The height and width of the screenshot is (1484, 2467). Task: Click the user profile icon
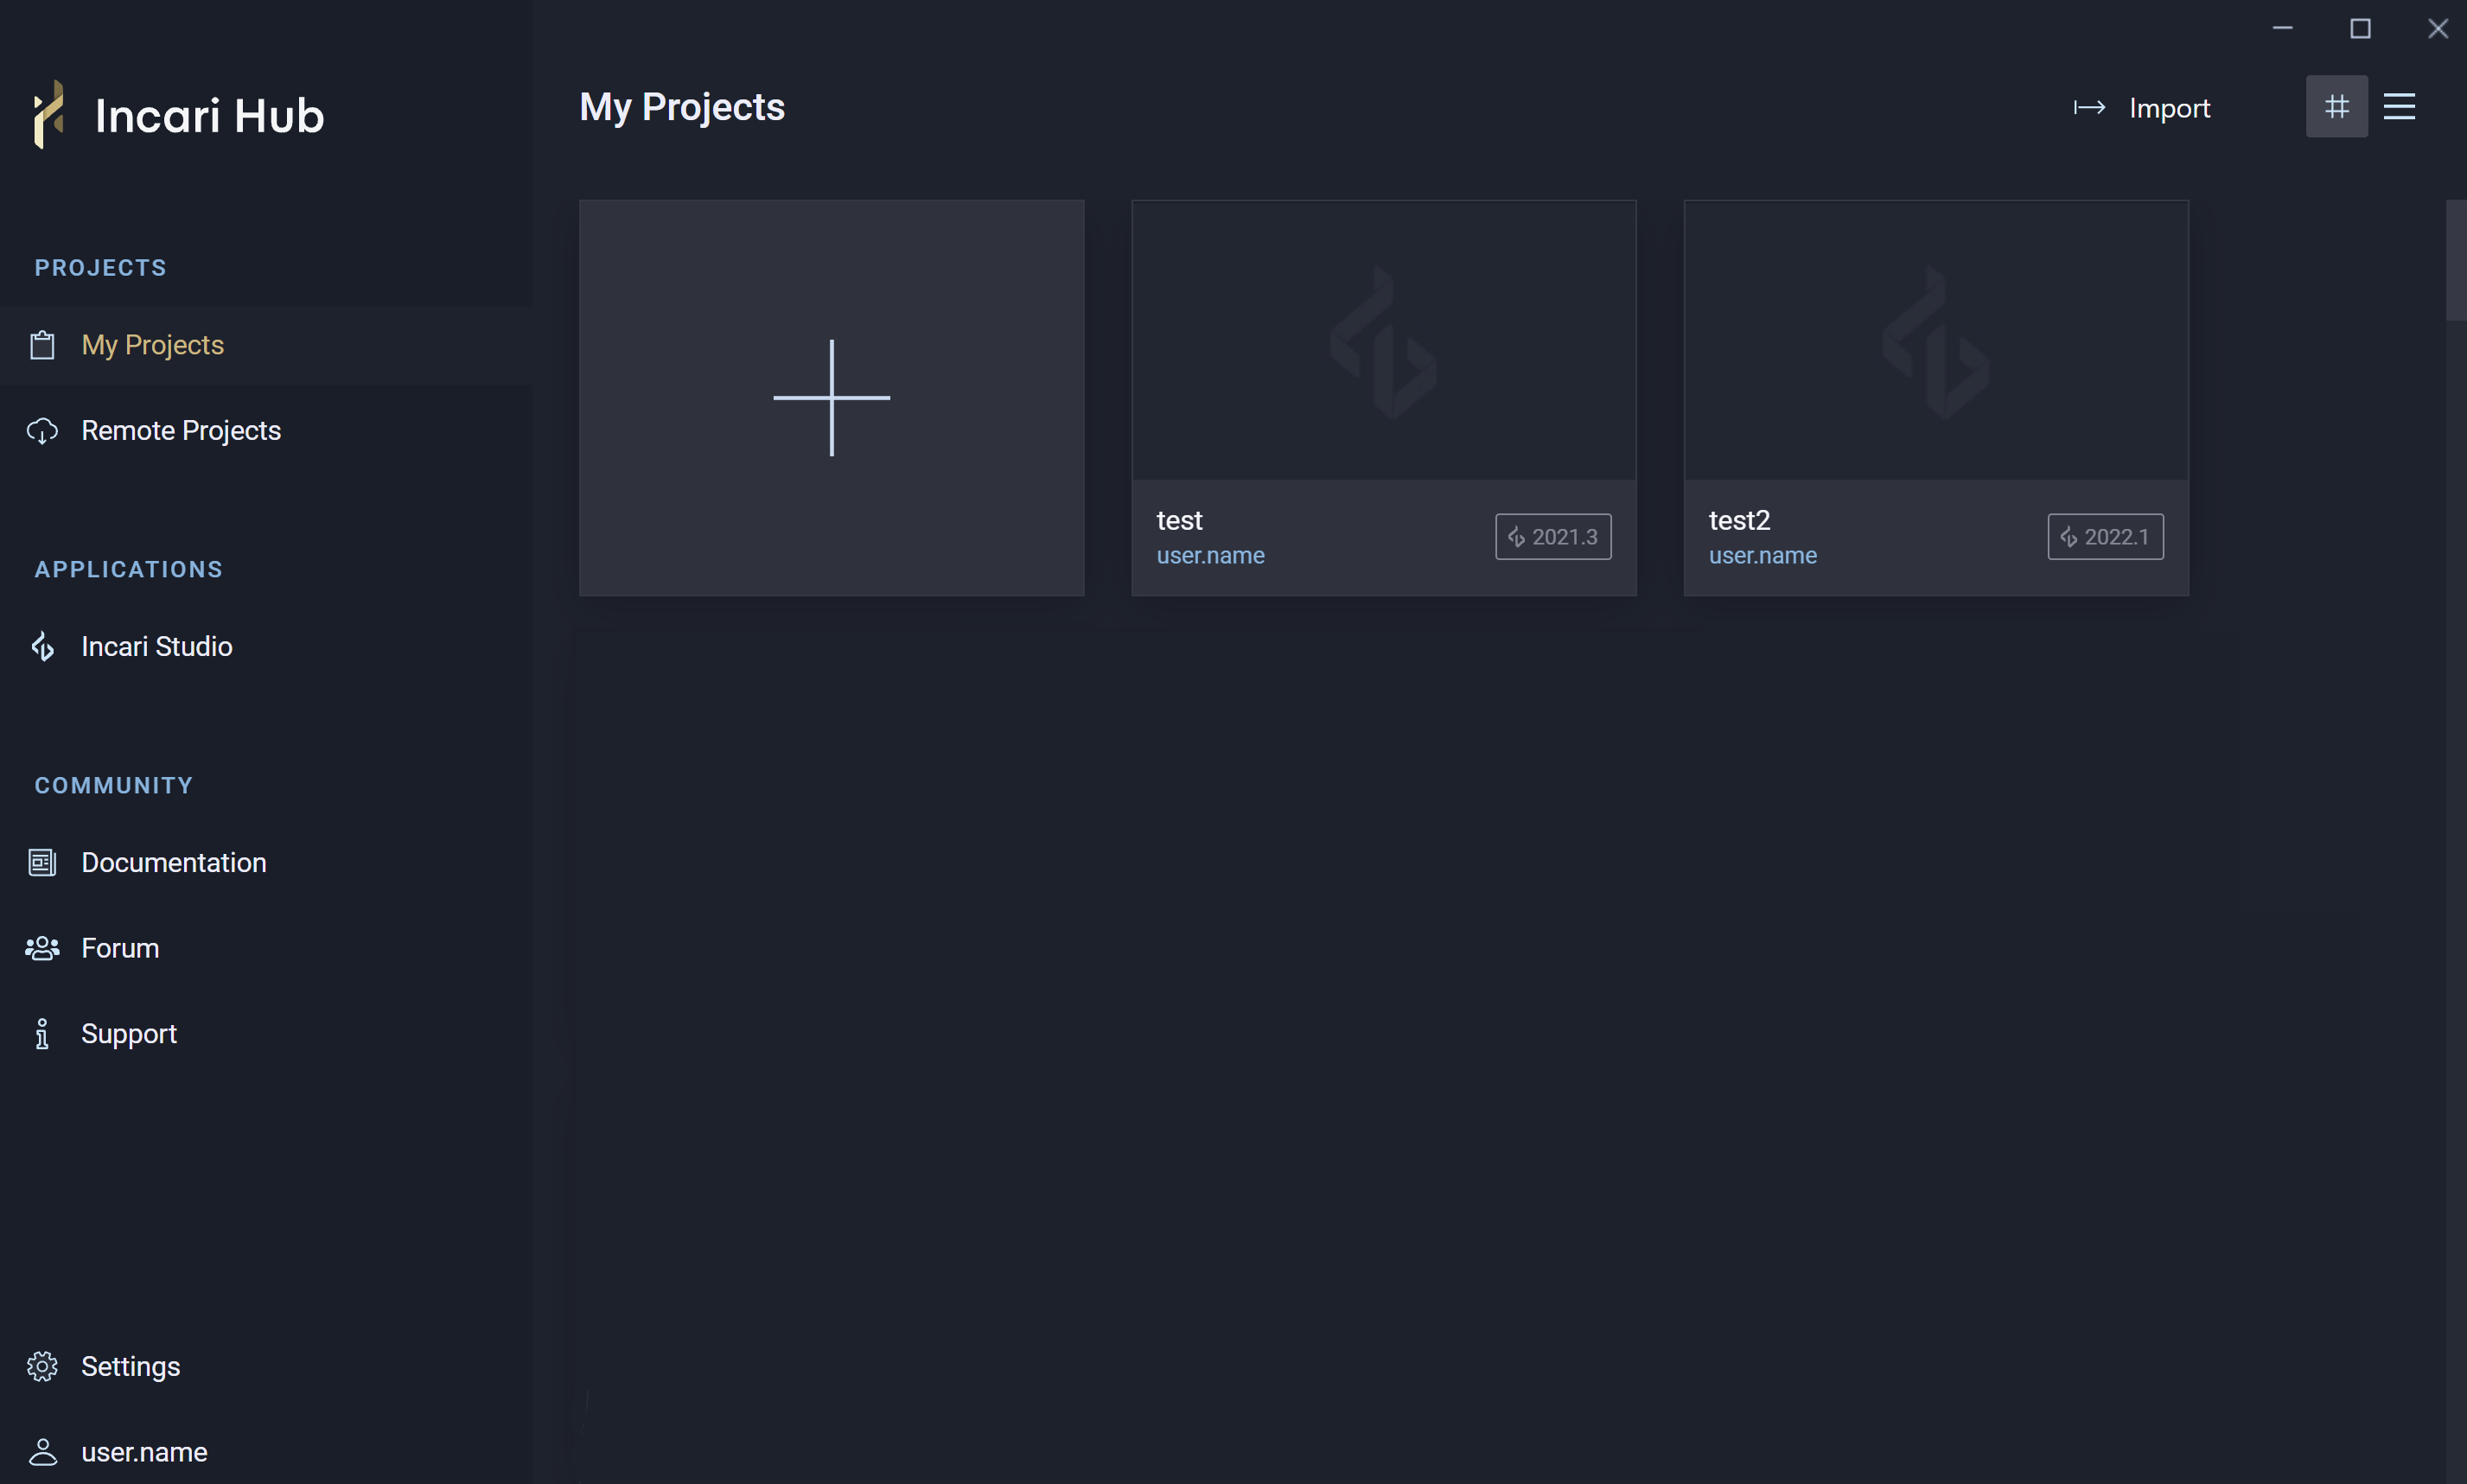tap(42, 1452)
